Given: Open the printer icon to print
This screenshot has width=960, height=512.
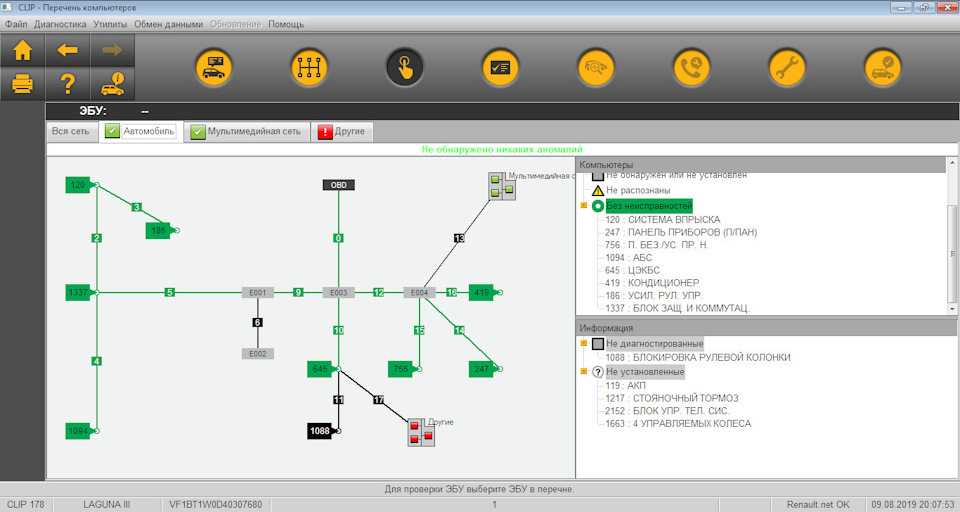Looking at the screenshot, I should point(22,83).
